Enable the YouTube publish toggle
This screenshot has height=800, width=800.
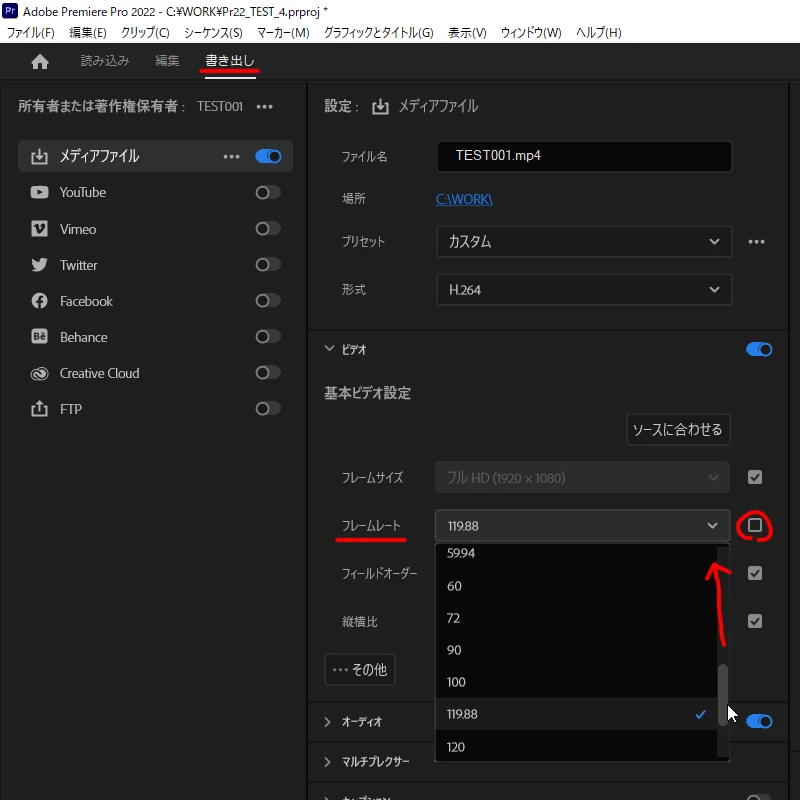pos(268,192)
